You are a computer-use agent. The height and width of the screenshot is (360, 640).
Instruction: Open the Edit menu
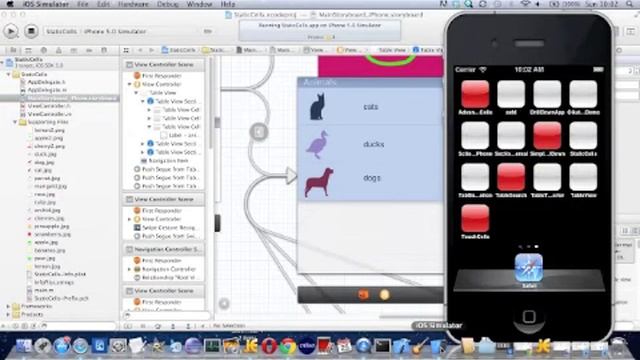coord(103,4)
